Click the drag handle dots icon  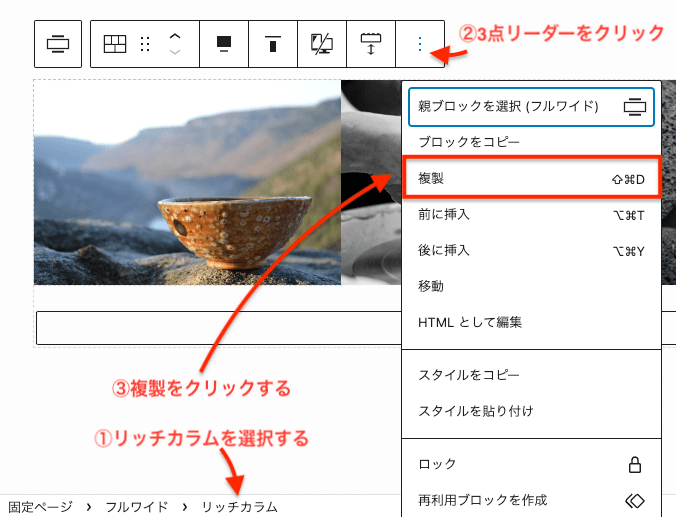coord(145,44)
